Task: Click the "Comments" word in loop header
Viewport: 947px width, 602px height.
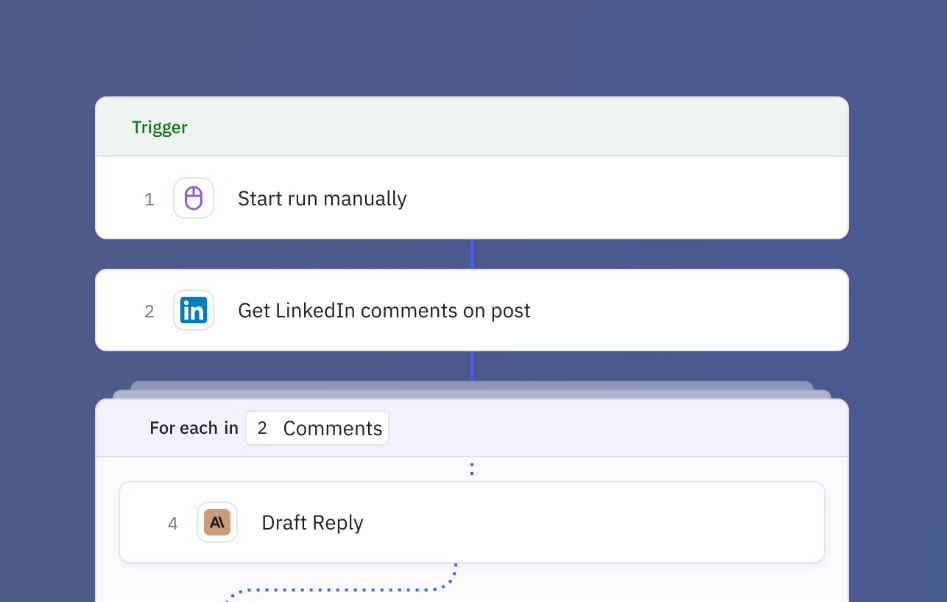Action: pyautogui.click(x=332, y=428)
